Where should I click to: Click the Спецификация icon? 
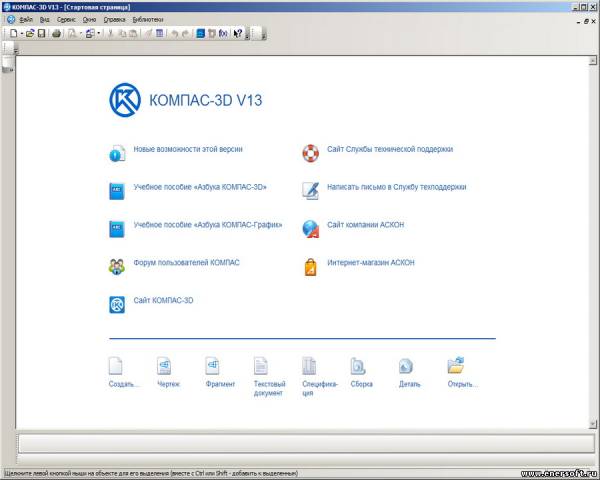(x=309, y=366)
